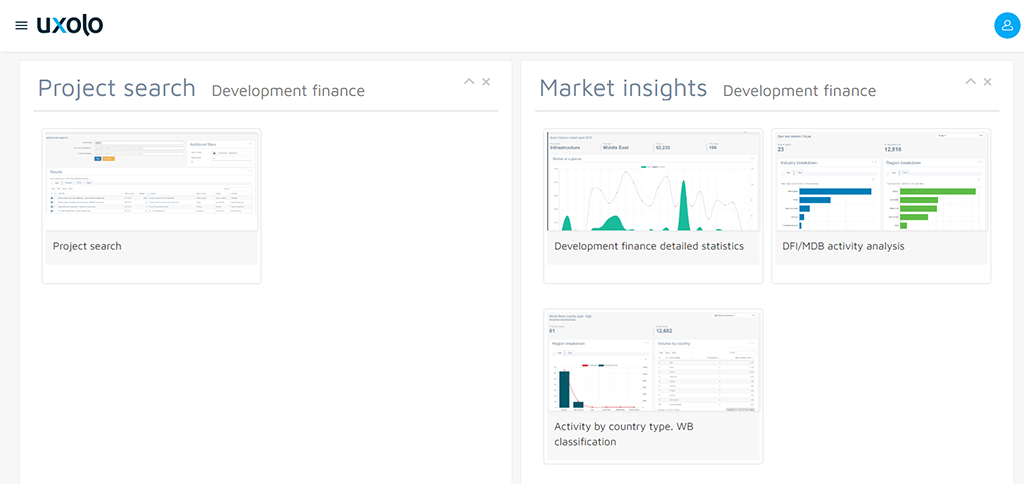Select Development finance detailed statistics title
The width and height of the screenshot is (1024, 500).
(x=649, y=246)
